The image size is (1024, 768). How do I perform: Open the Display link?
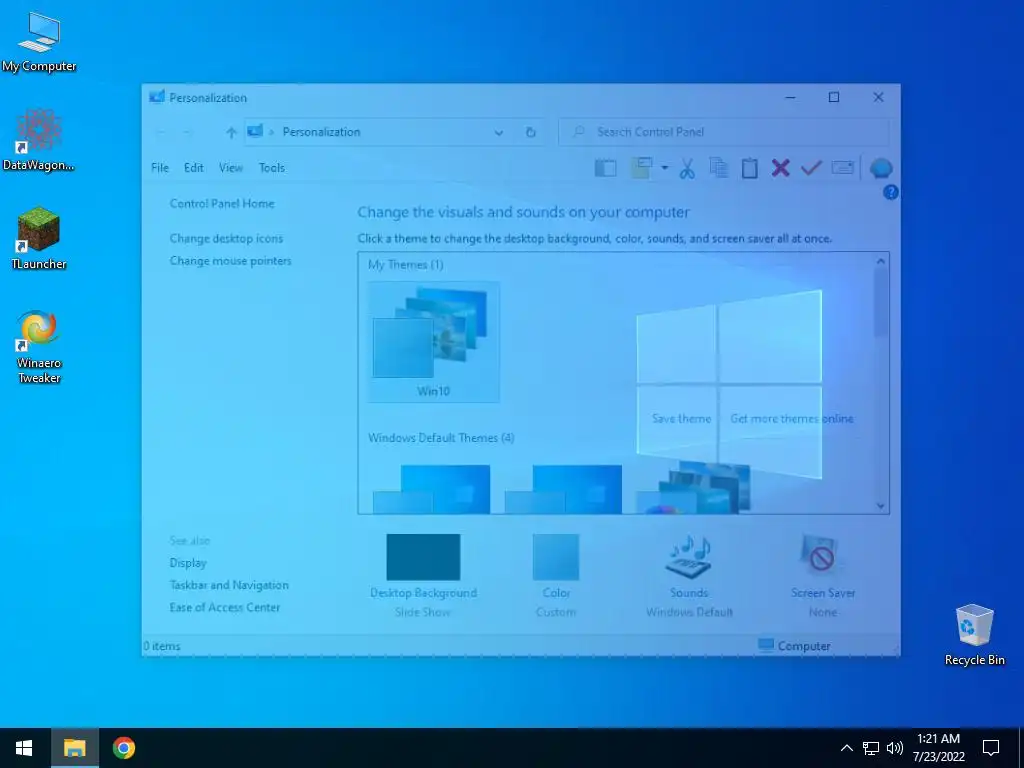[188, 563]
